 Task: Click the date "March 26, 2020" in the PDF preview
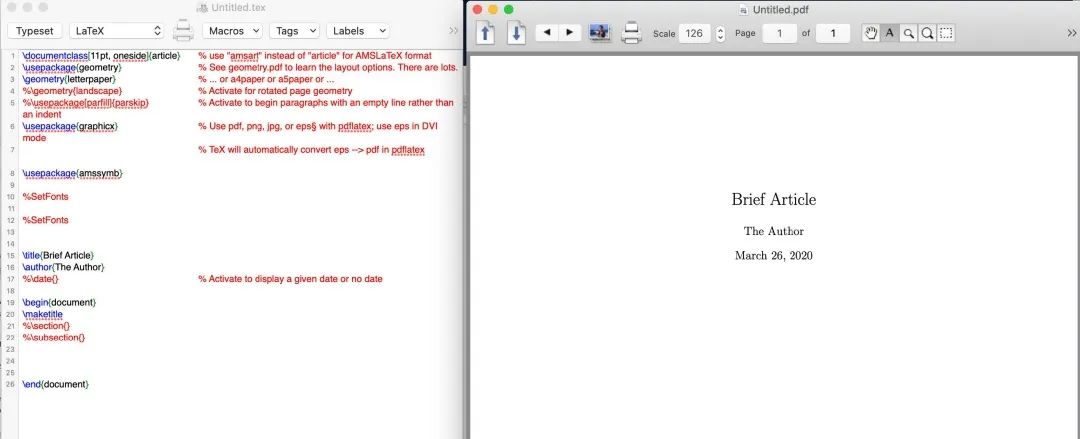(773, 256)
